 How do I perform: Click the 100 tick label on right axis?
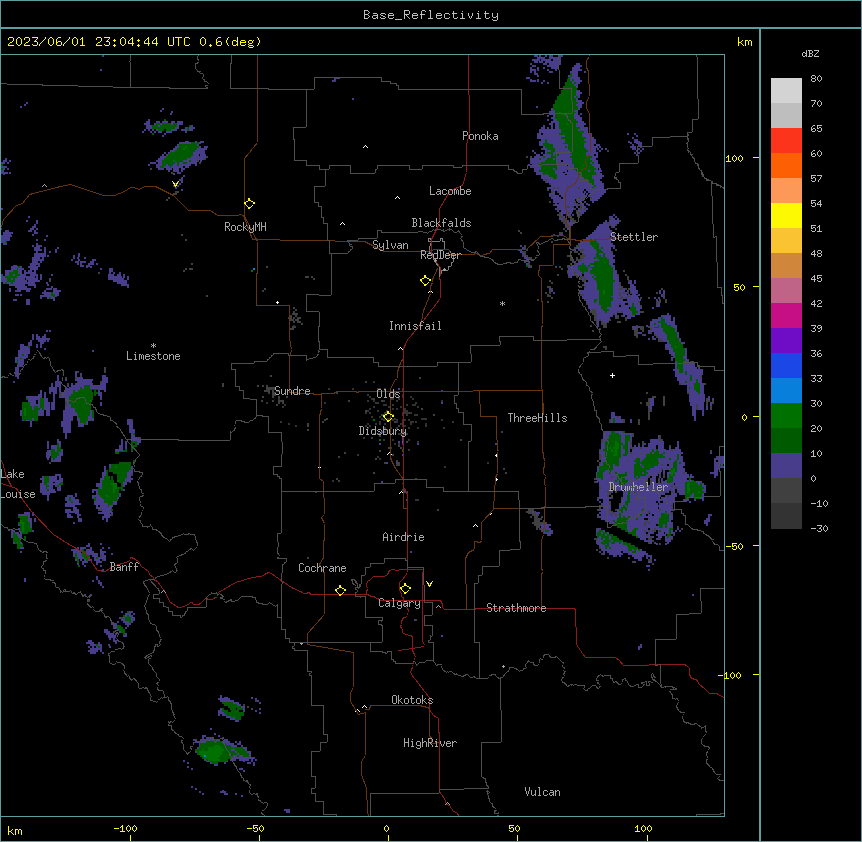734,158
